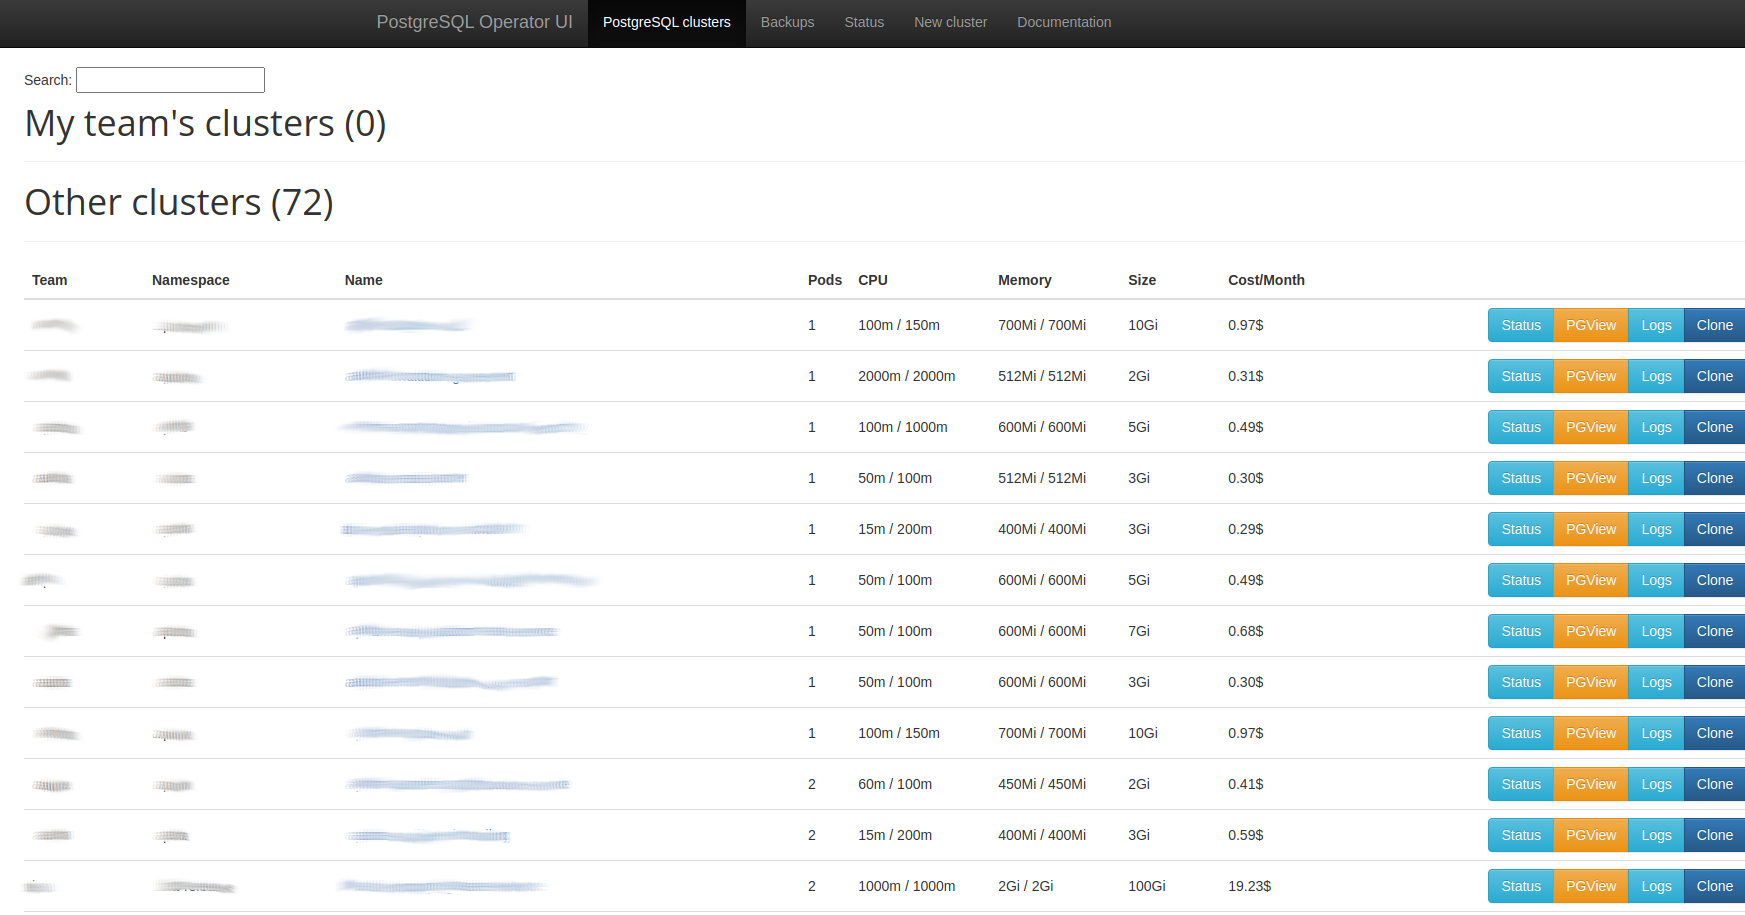The width and height of the screenshot is (1745, 915).
Task: Open the cluster name link in 0.41$ row
Action: [458, 784]
